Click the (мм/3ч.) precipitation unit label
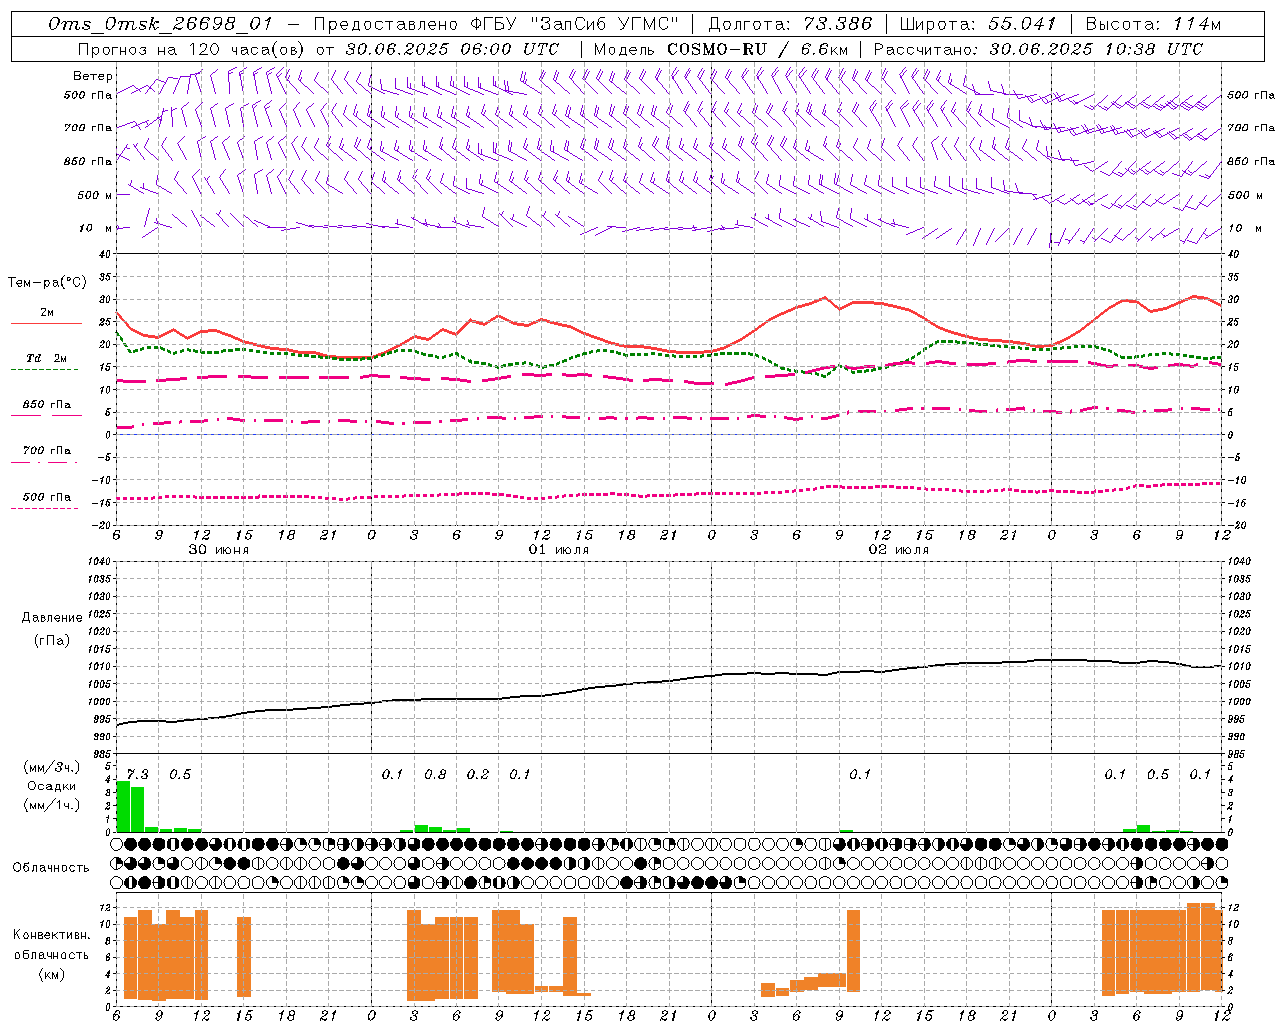Viewport: 1280px width, 1024px height. (52, 768)
